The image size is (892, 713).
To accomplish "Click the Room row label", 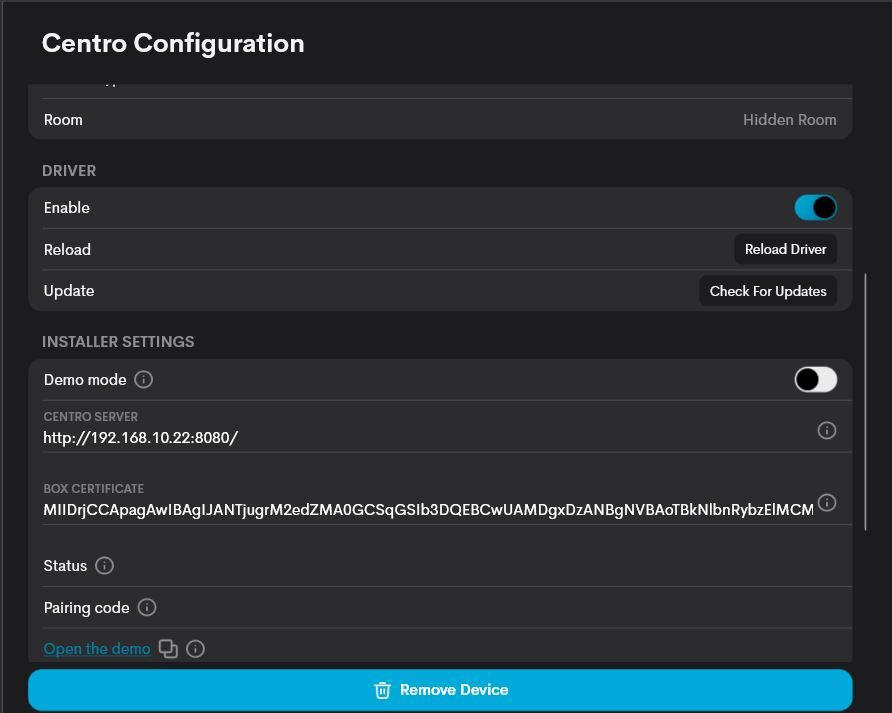I will point(63,119).
